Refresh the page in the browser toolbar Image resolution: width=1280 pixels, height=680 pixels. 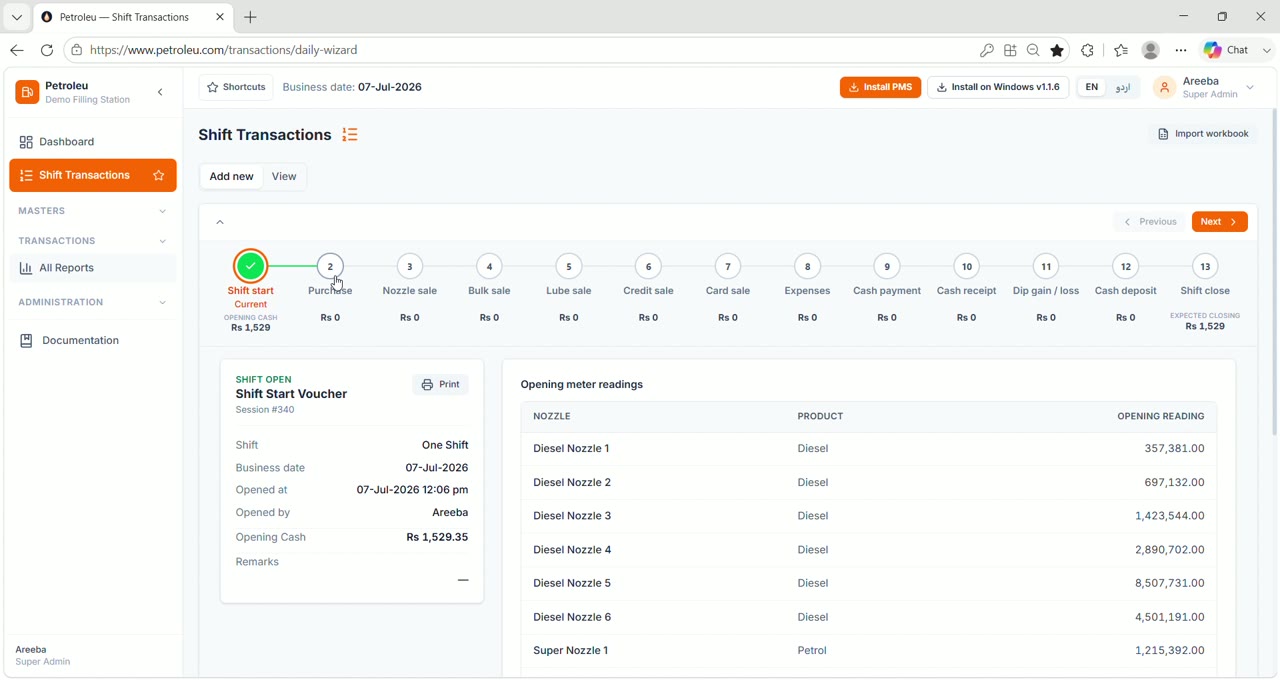(47, 50)
